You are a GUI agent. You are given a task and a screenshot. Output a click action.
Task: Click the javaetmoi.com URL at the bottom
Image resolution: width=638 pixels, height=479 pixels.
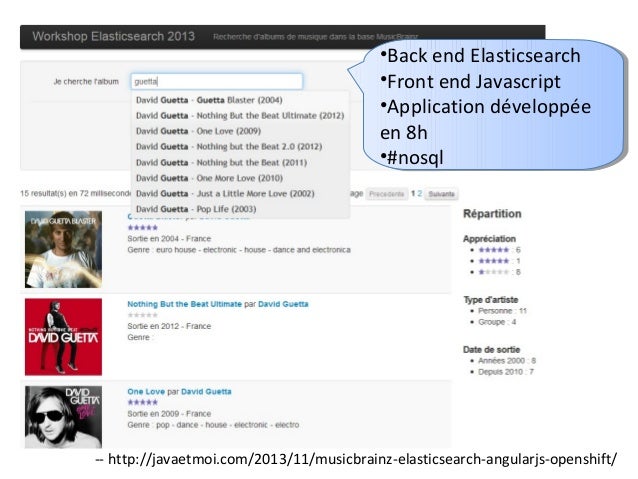[x=362, y=459]
